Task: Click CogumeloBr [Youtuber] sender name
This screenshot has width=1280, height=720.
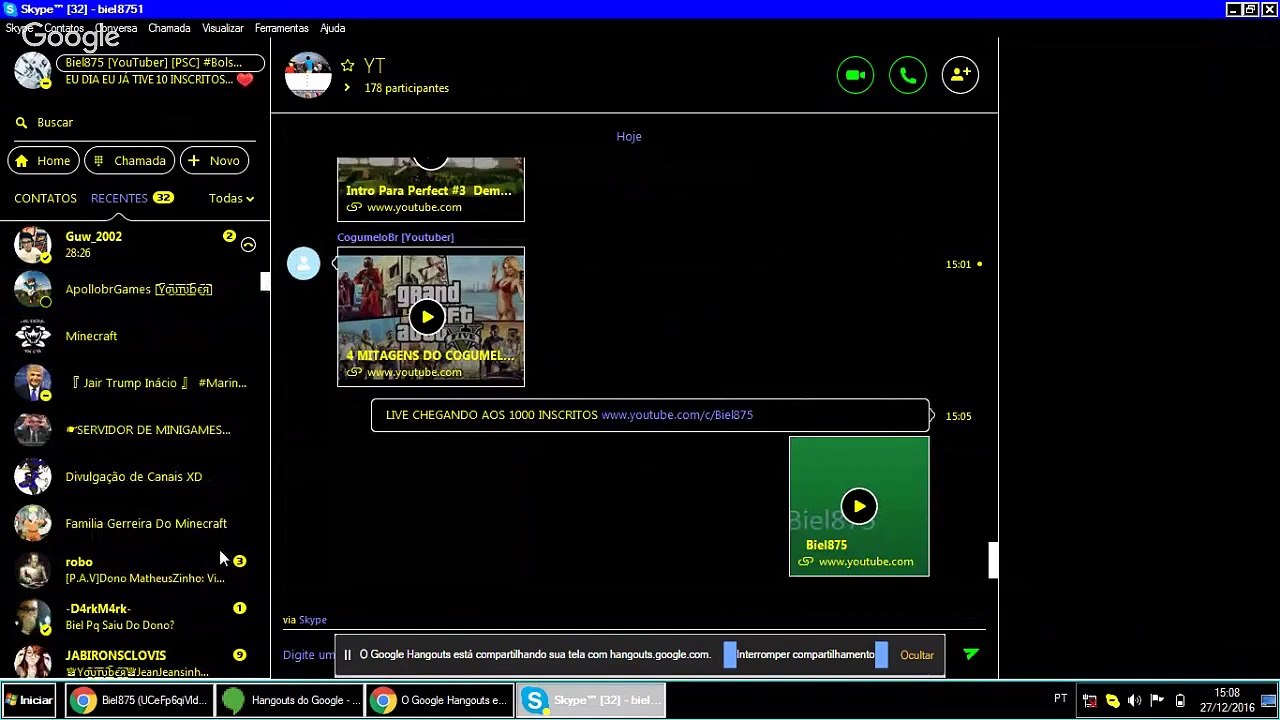Action: point(395,237)
